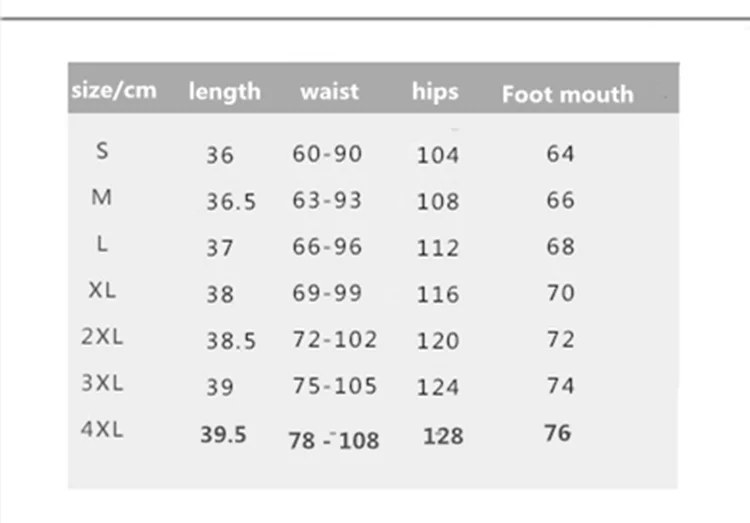750x523 pixels.
Task: Select the 4XL size row label
Action: point(102,429)
